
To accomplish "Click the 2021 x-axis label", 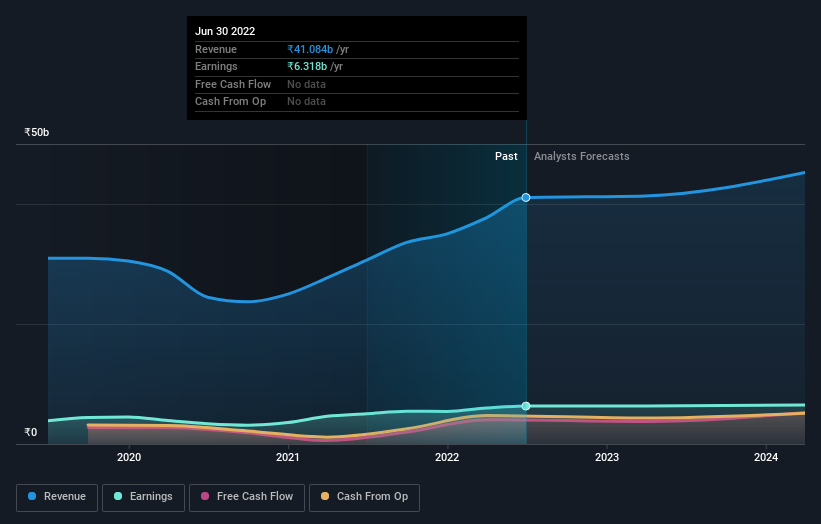I will [288, 457].
